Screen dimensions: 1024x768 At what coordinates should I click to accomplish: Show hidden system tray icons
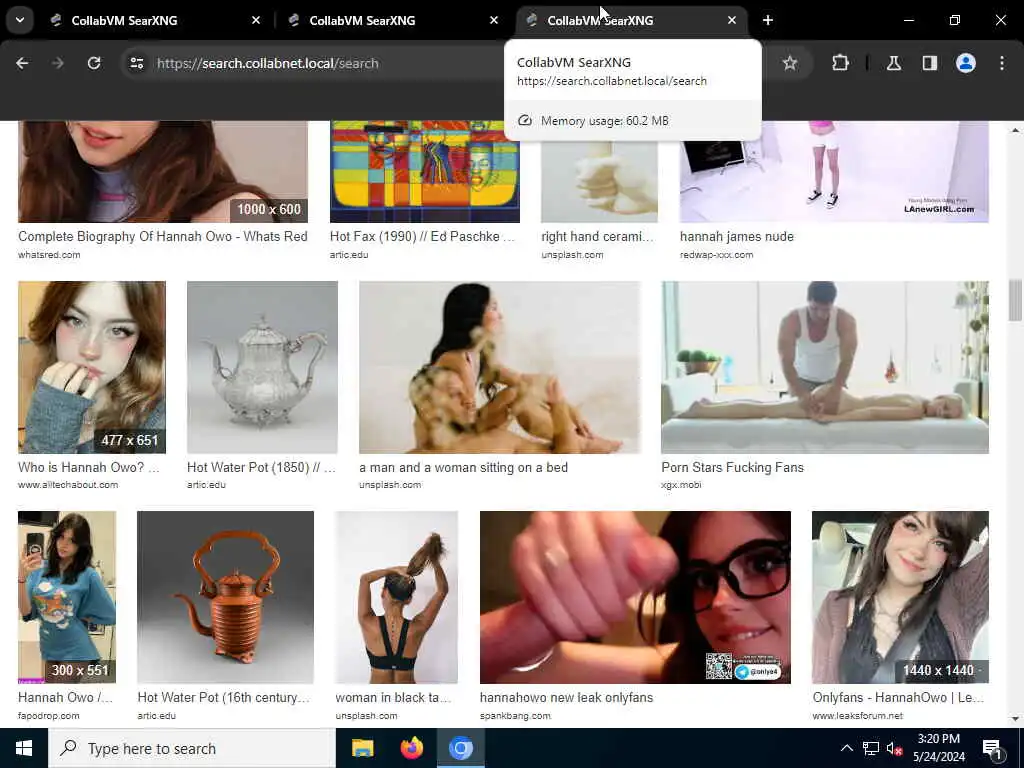coord(846,748)
